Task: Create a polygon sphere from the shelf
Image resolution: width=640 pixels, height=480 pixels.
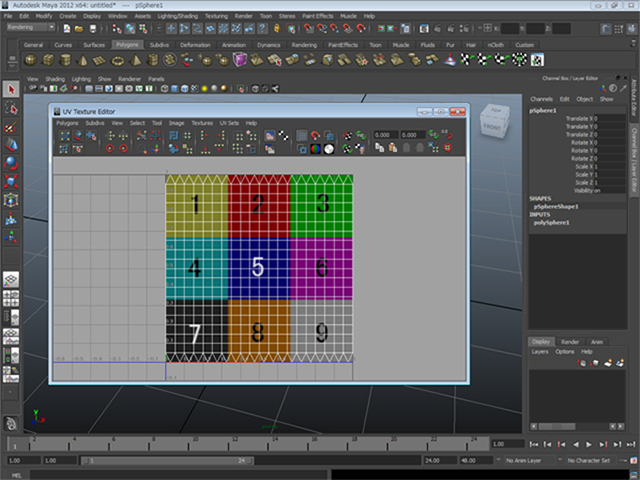Action: (x=31, y=60)
